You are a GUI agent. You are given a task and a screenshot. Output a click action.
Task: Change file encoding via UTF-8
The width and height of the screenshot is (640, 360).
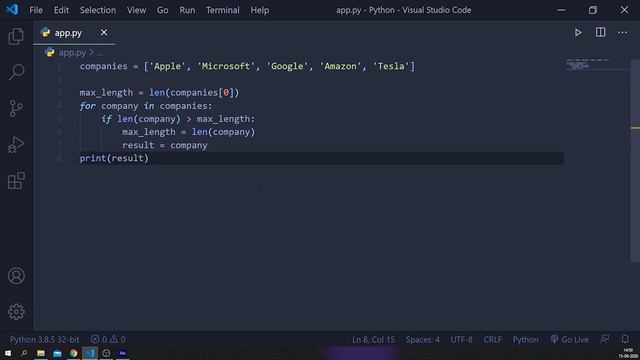pyautogui.click(x=462, y=340)
